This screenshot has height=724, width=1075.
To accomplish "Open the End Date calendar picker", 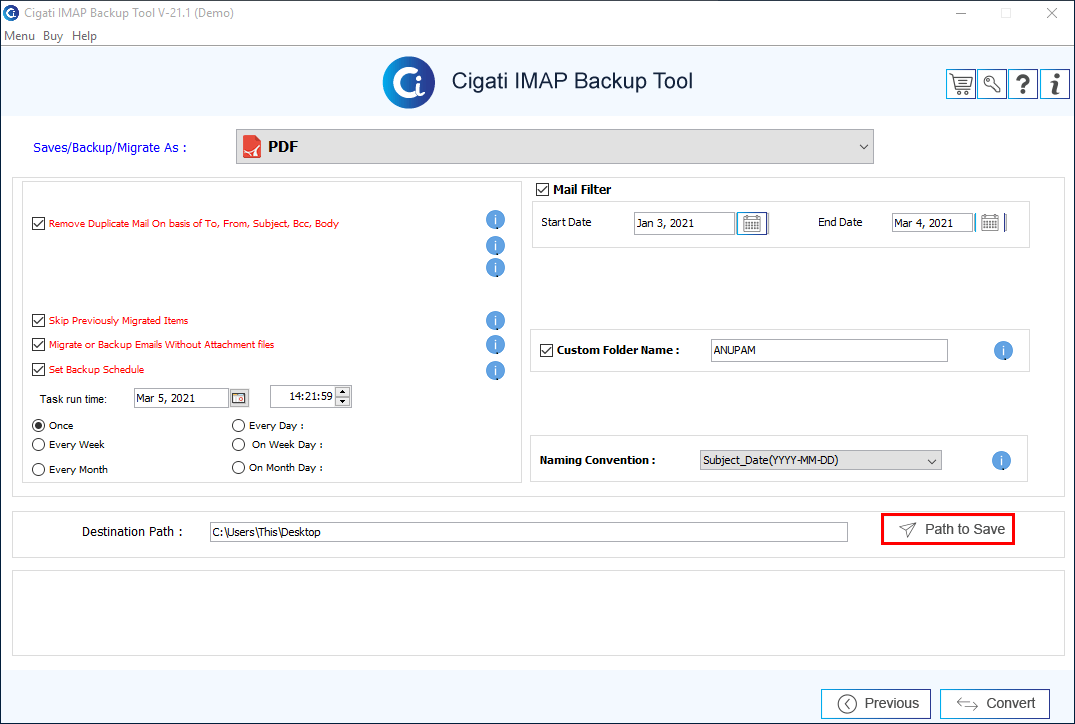I will [x=990, y=223].
